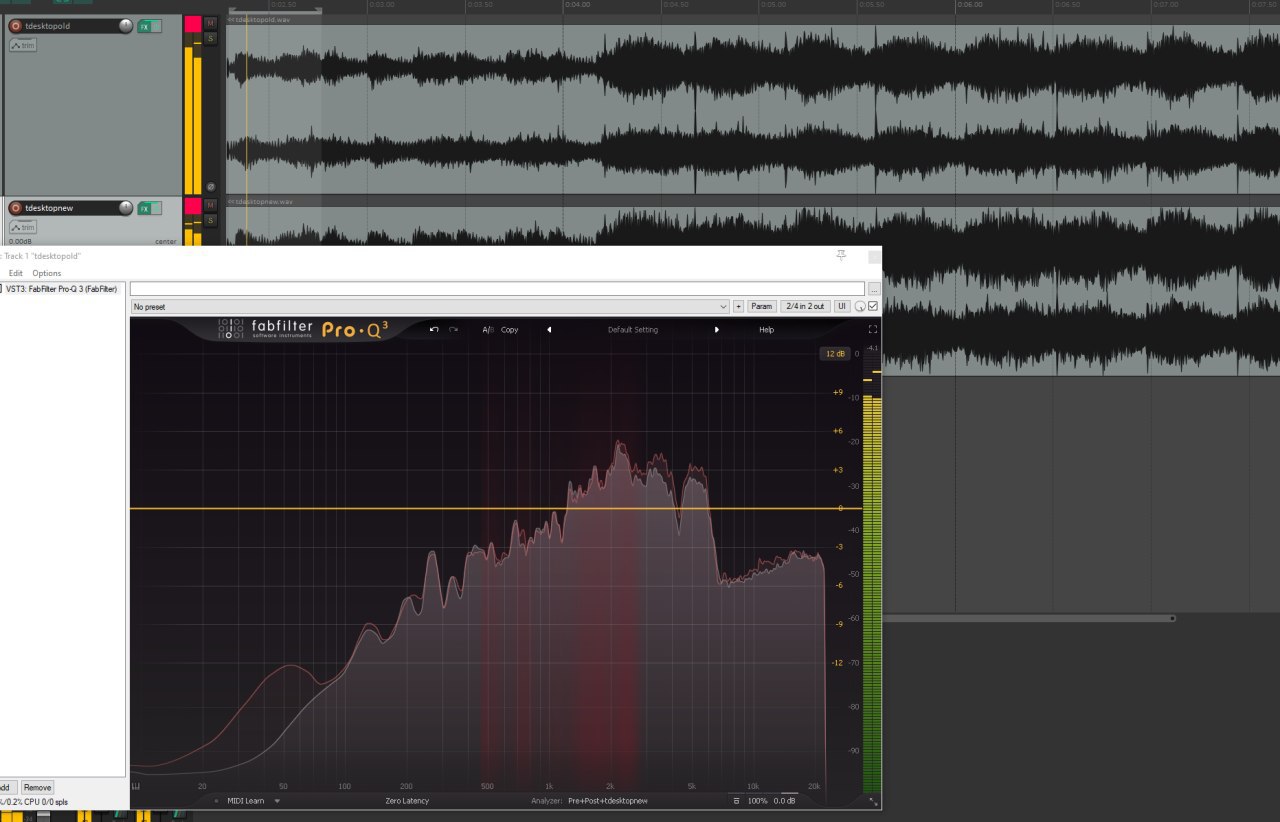Image resolution: width=1280 pixels, height=822 pixels.
Task: Click the arrange view horizontal scrollbar
Action: [1027, 618]
